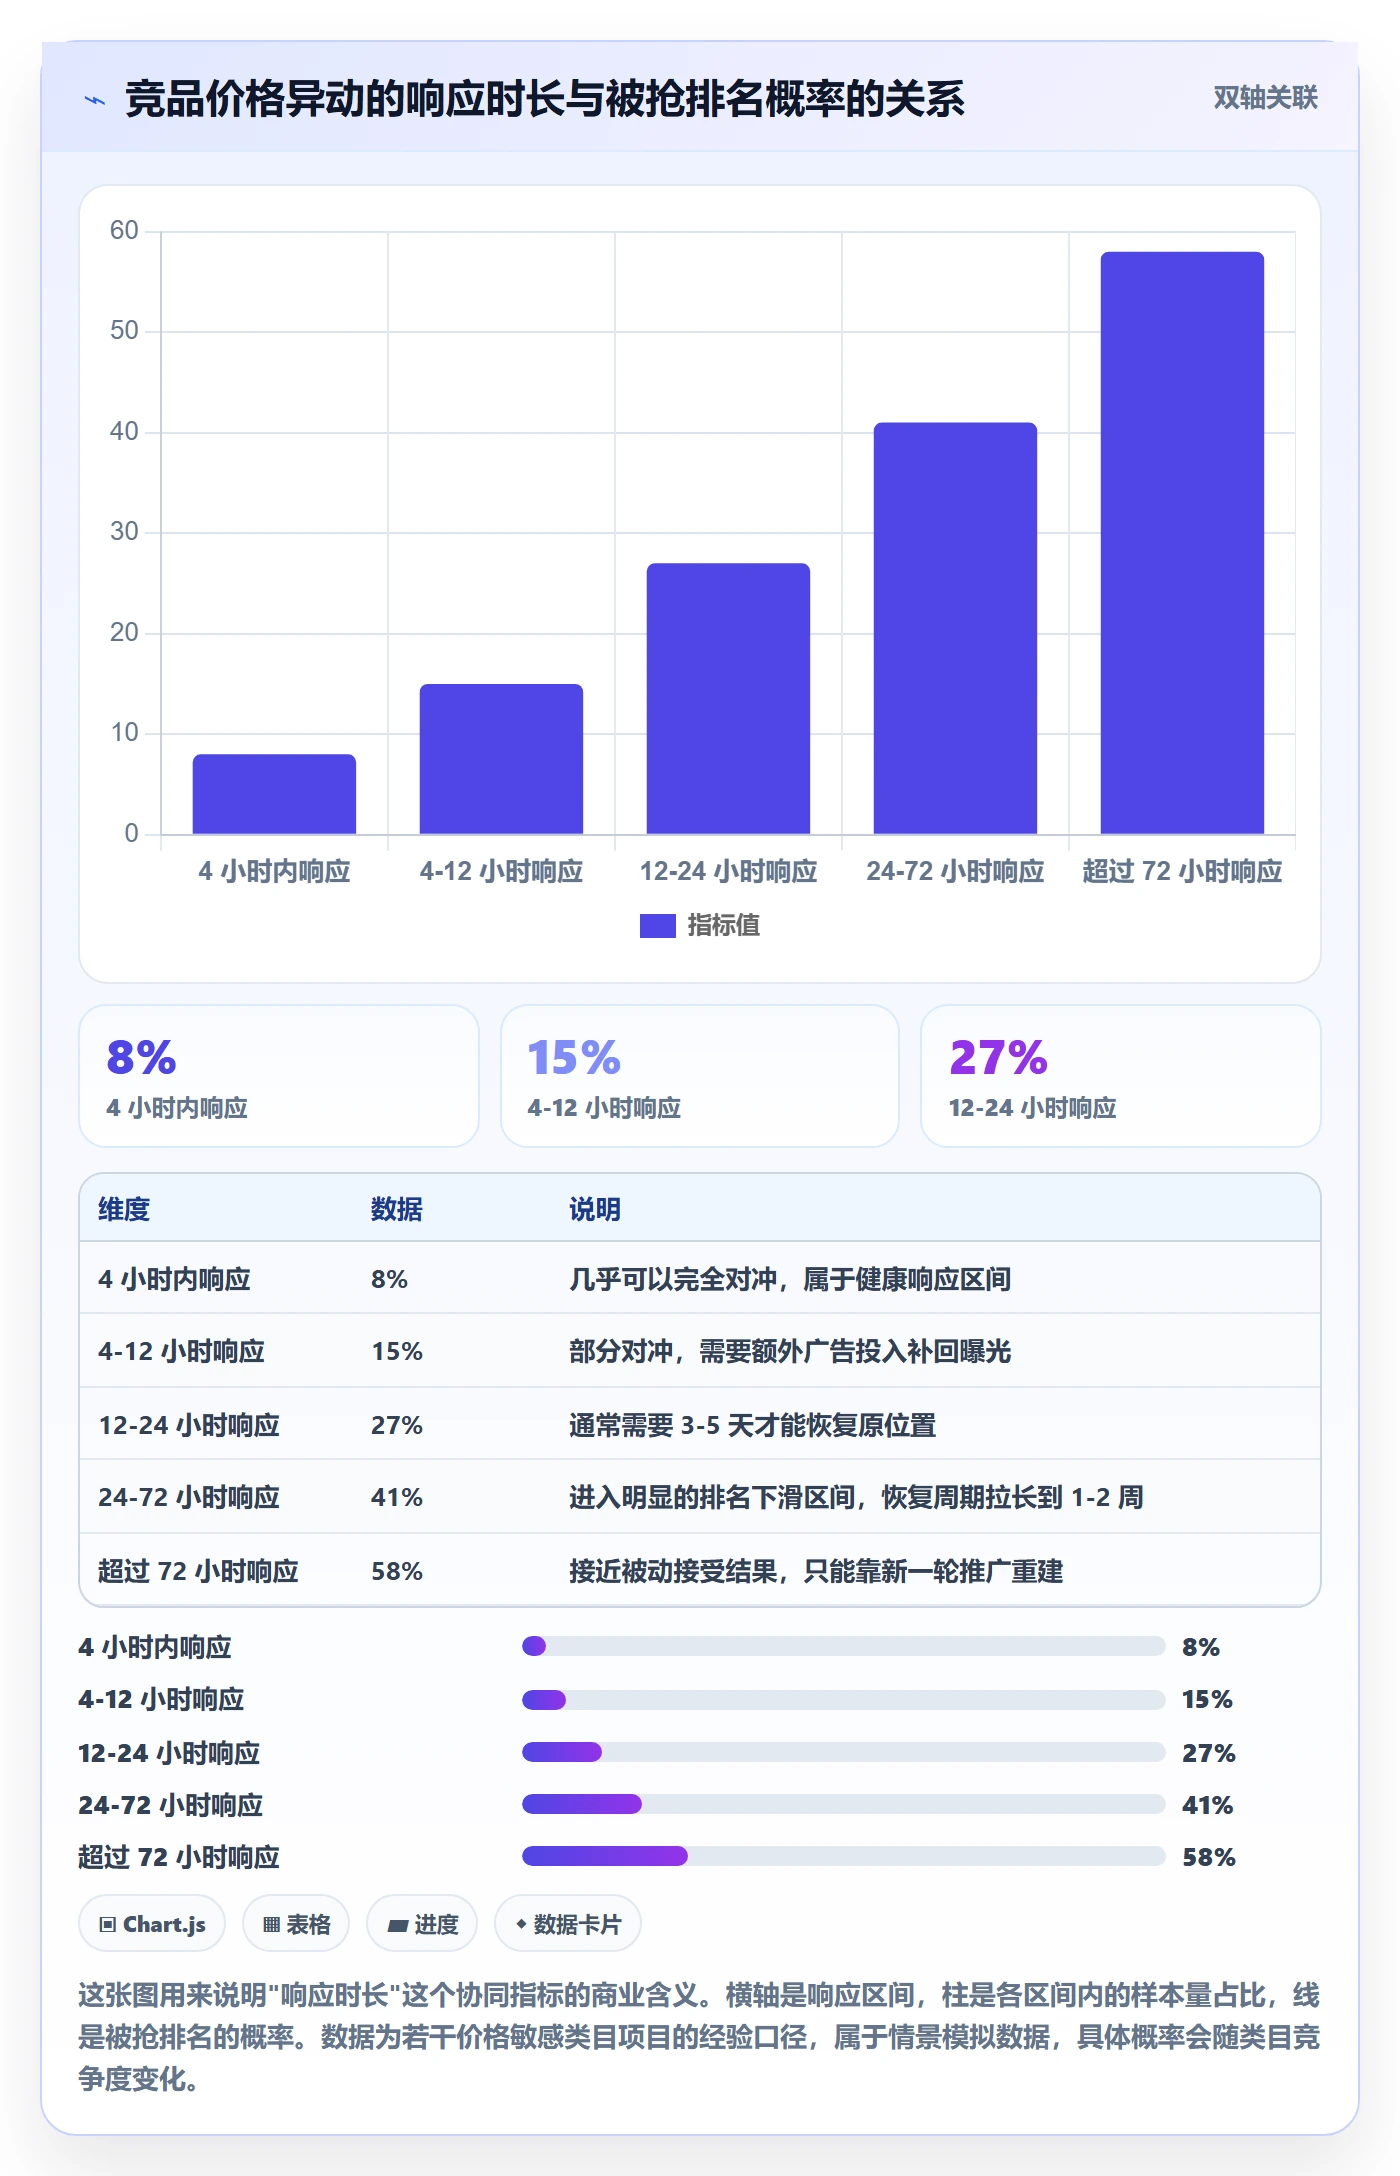Click the chart bar for 超过 72 小时响应
The image size is (1400, 2176).
tap(1182, 543)
